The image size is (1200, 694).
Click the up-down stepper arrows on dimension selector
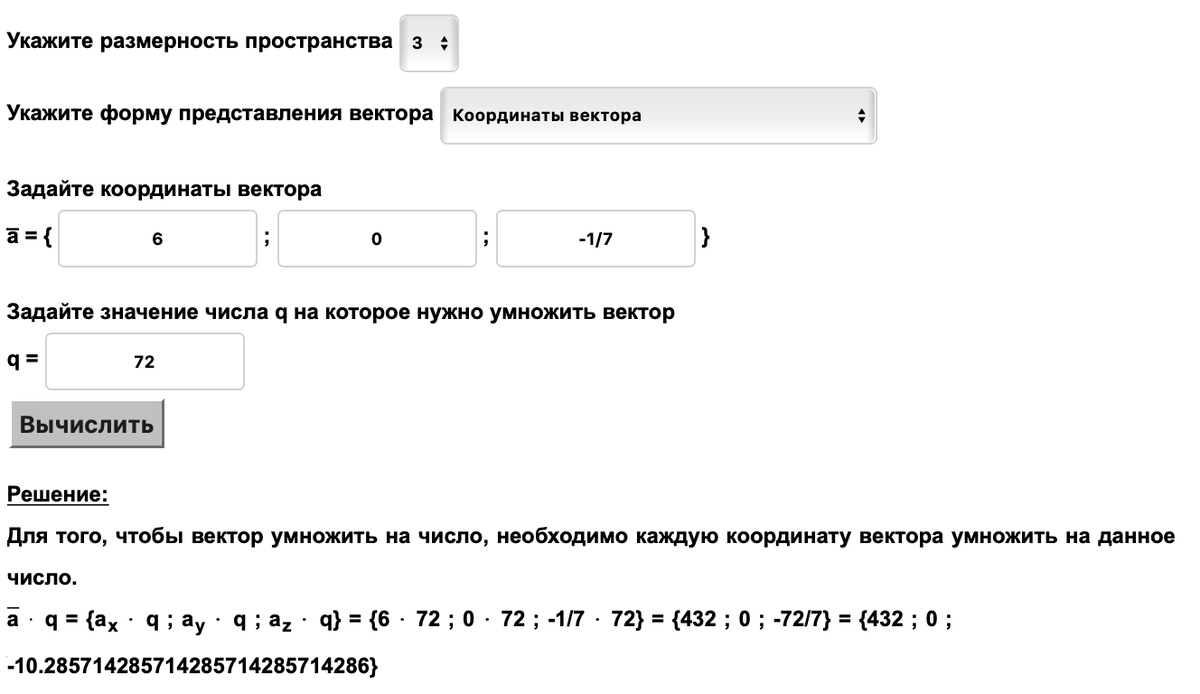(444, 40)
